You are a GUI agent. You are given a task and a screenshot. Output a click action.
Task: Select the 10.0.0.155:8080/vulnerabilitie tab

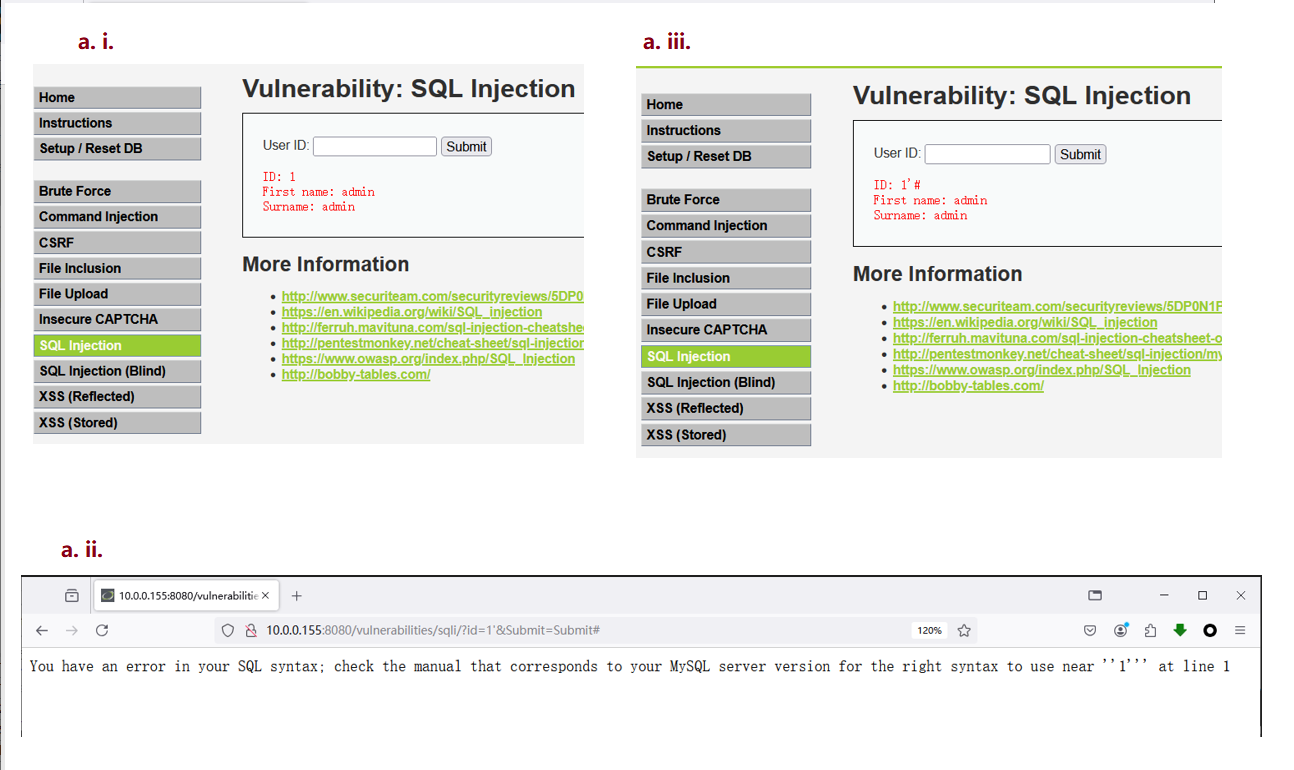coord(186,595)
